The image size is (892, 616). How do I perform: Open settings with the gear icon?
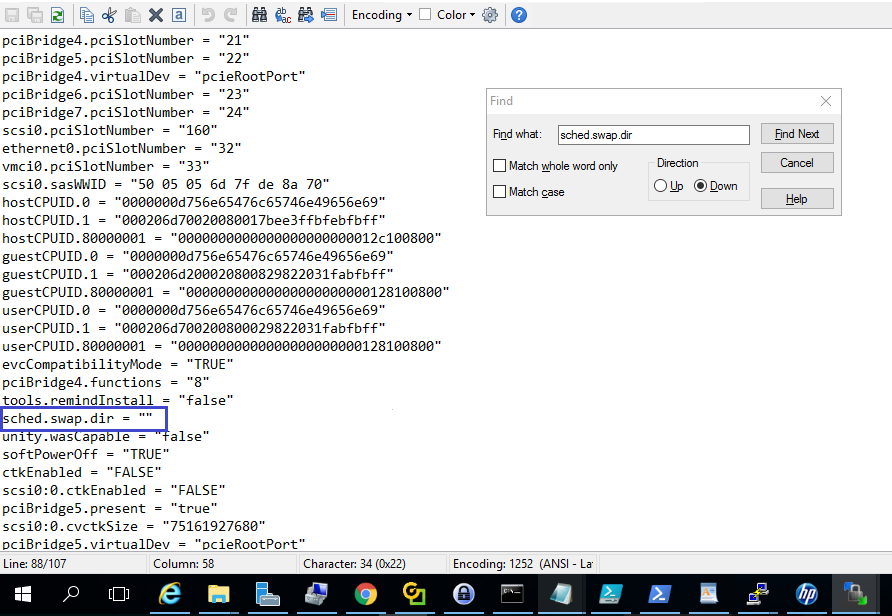490,15
